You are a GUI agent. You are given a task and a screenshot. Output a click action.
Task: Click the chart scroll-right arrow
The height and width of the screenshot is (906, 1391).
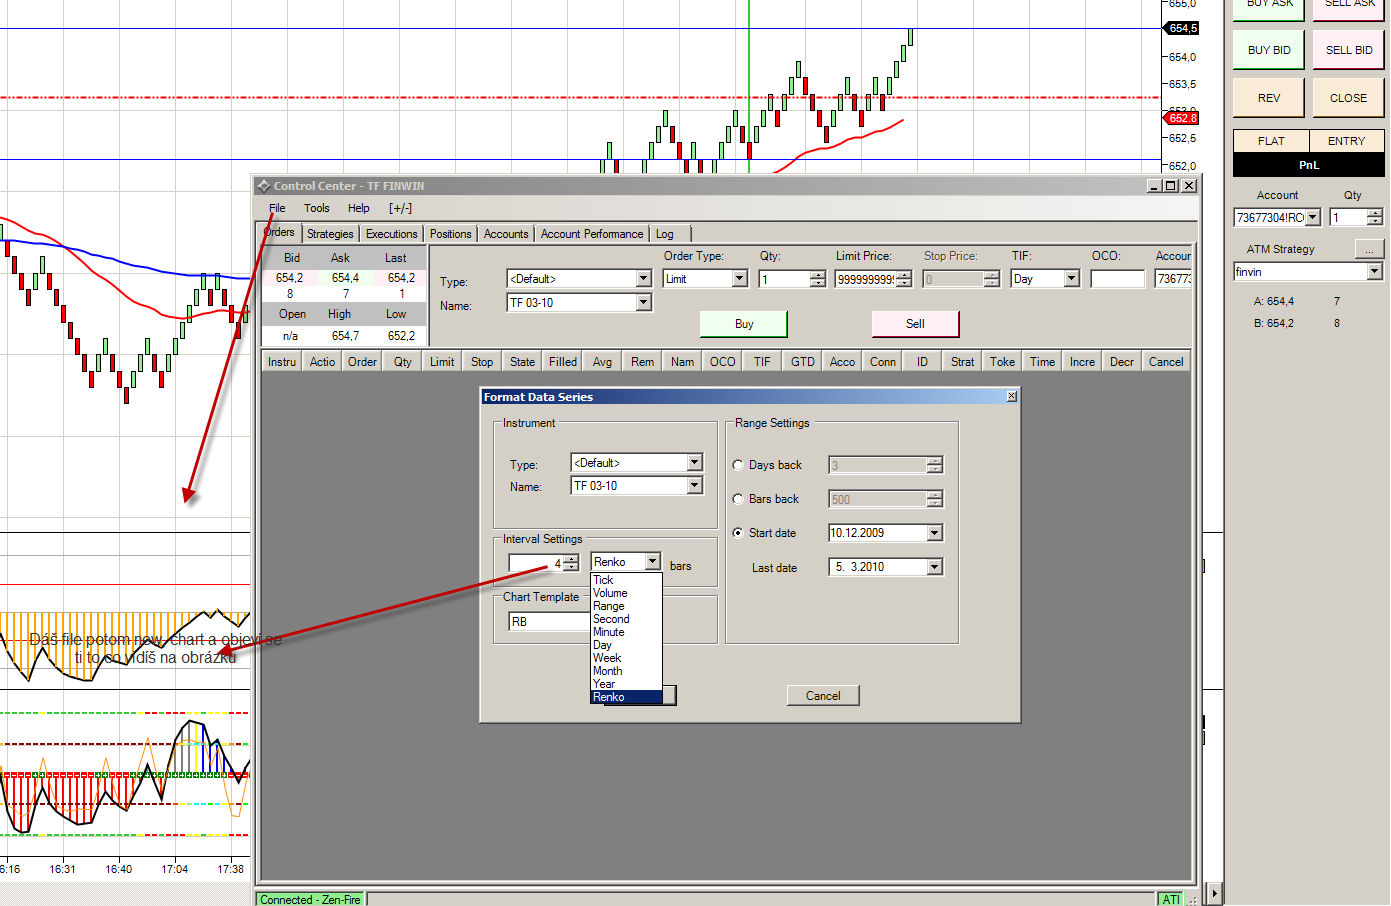coord(1214,893)
